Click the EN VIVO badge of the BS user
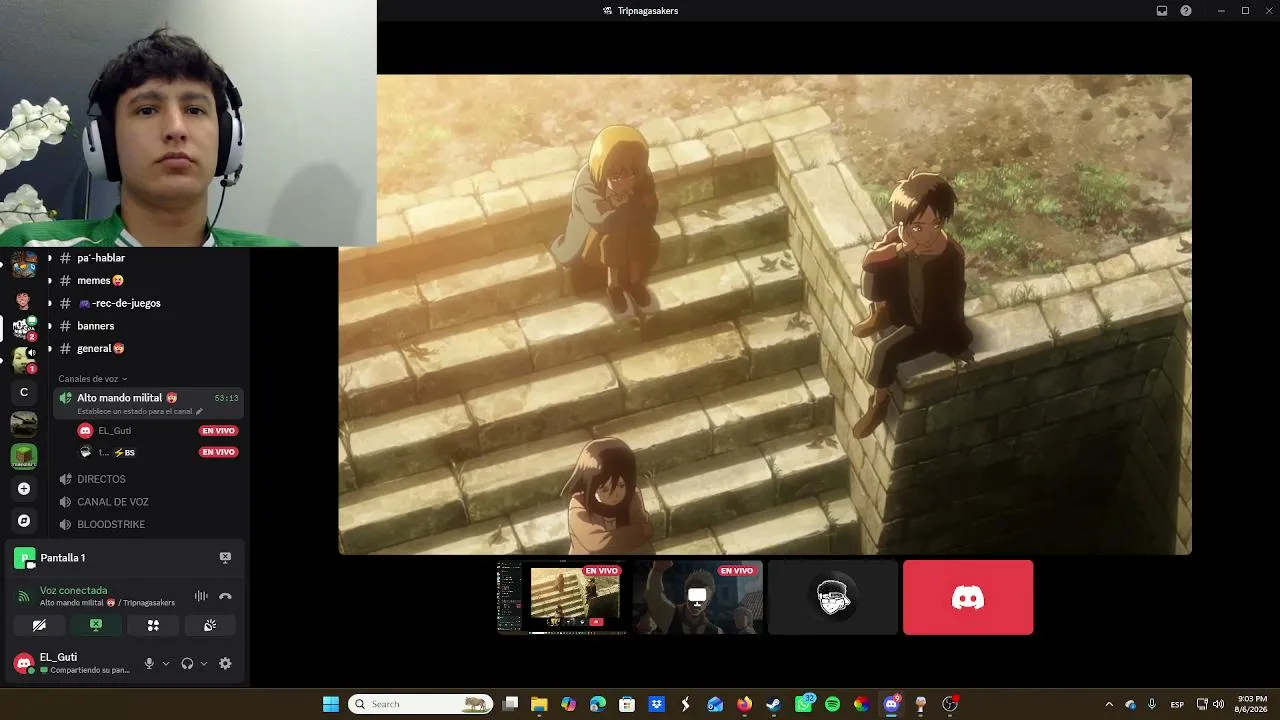1280x720 pixels. pyautogui.click(x=218, y=452)
